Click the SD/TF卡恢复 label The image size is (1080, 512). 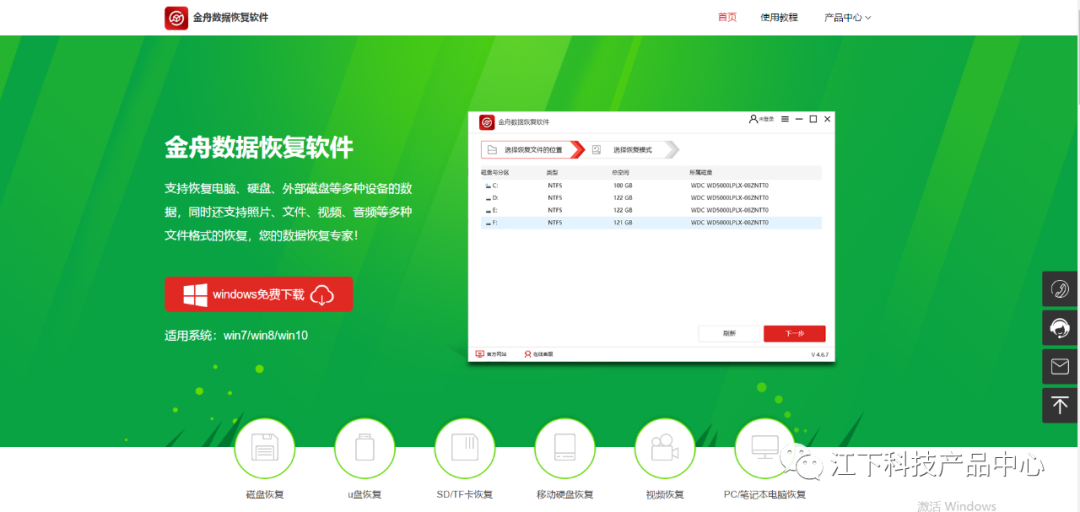coord(464,495)
